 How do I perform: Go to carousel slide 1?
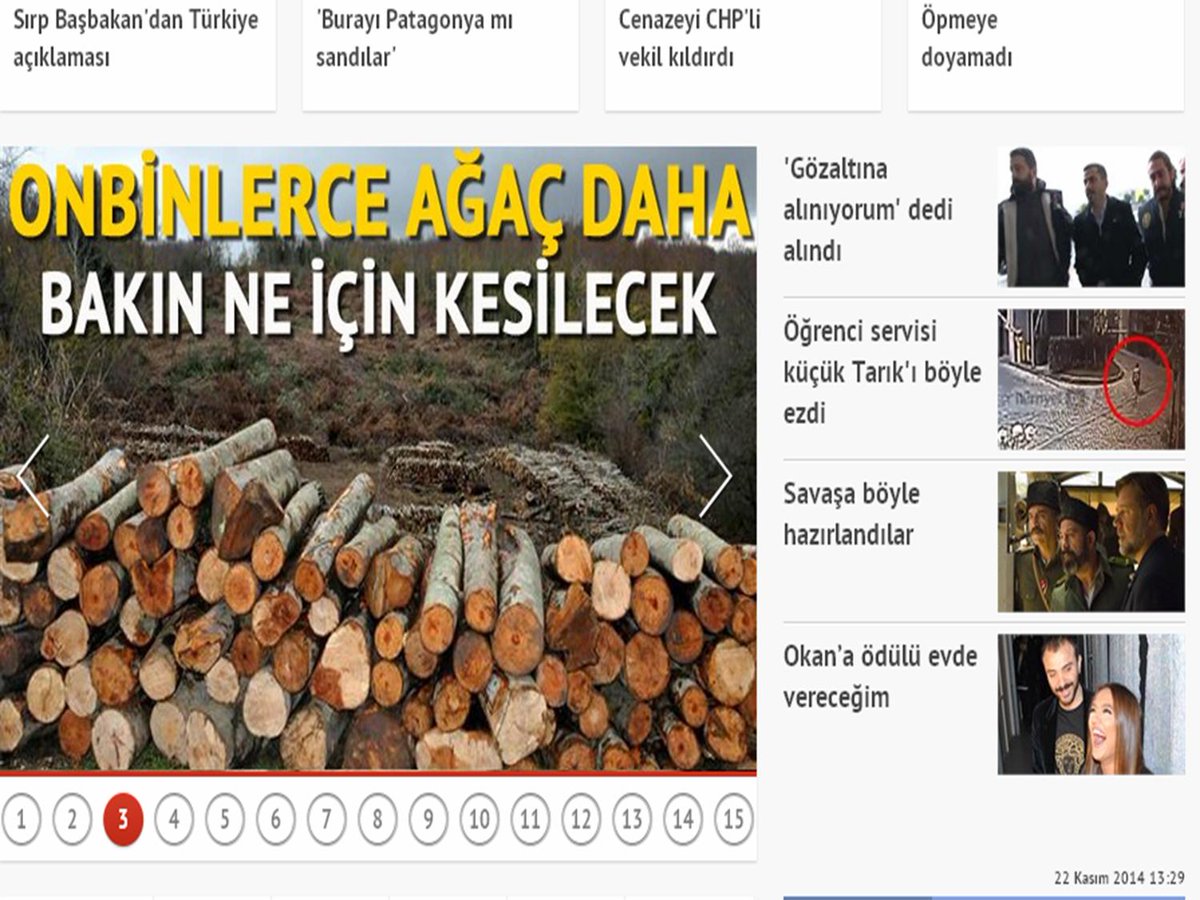[21, 821]
